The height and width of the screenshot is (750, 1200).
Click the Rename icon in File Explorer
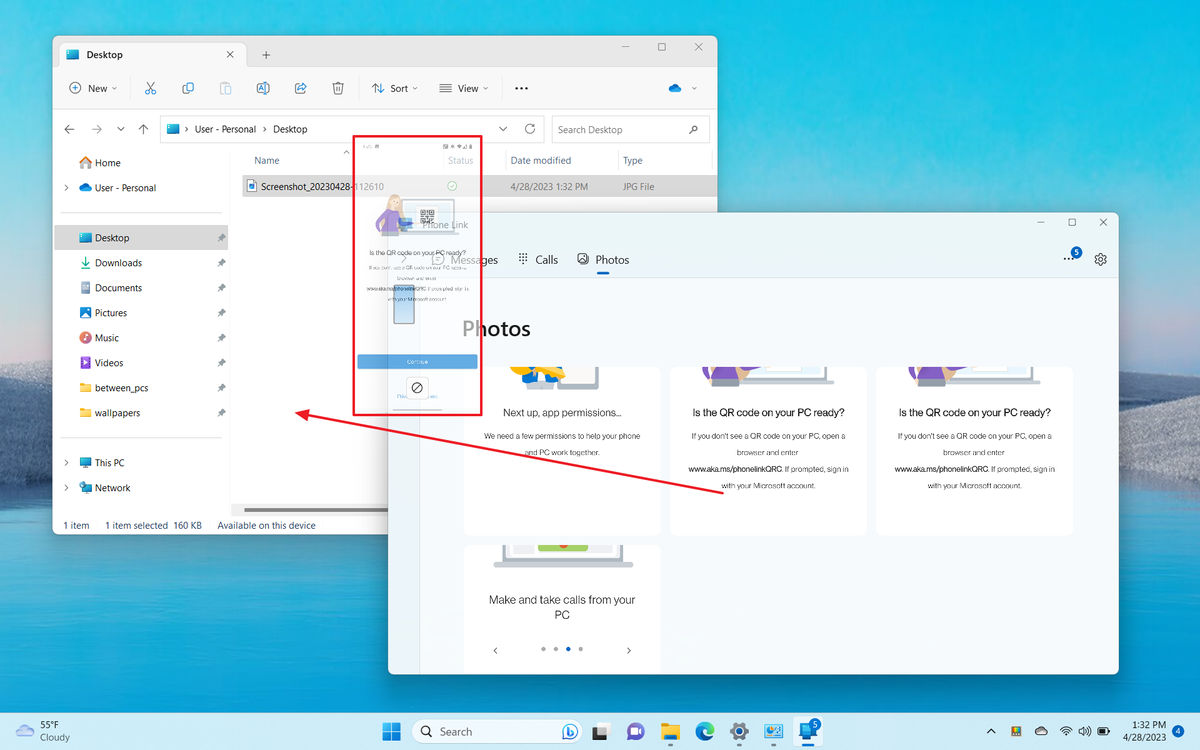[x=262, y=88]
